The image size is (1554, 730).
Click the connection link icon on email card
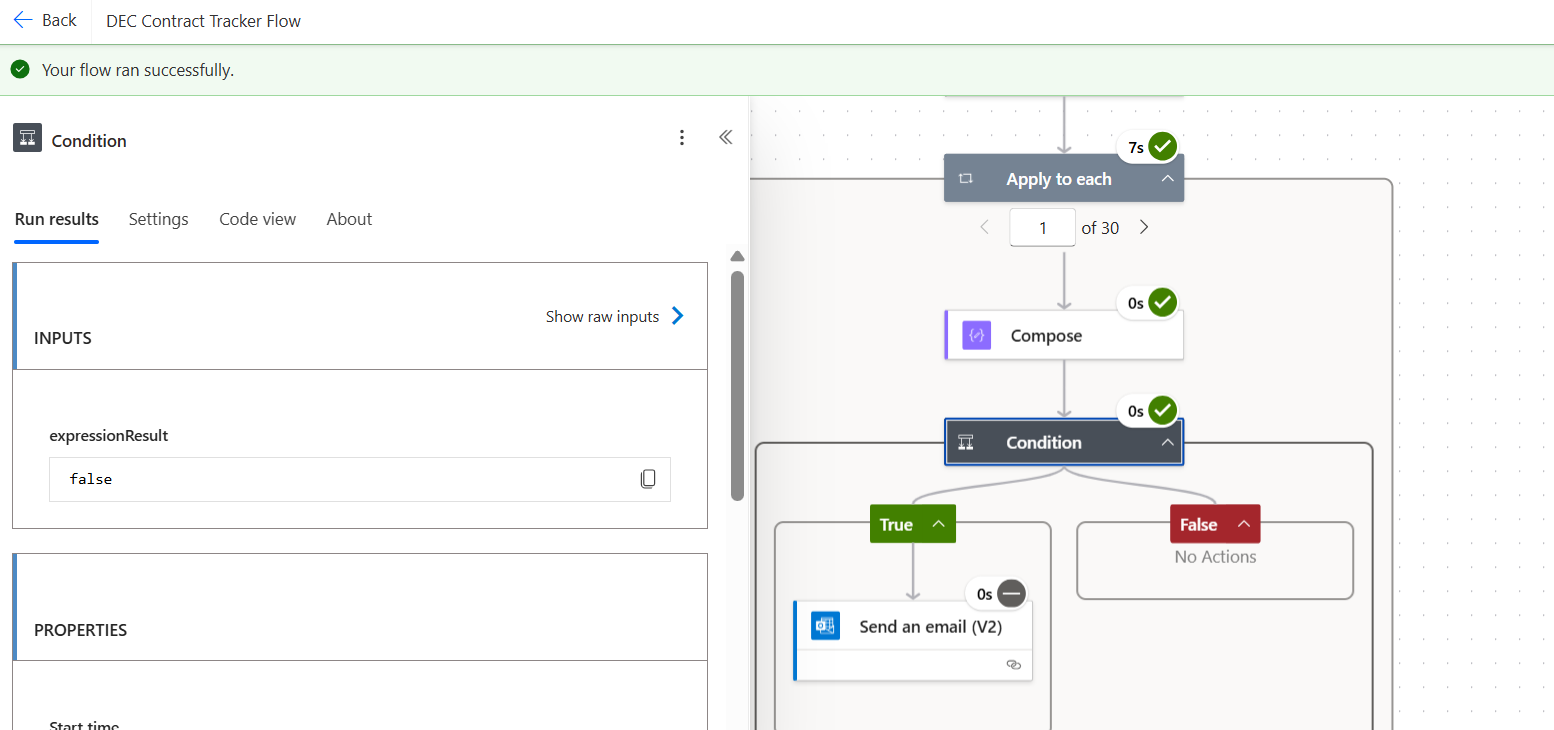pyautogui.click(x=1013, y=664)
